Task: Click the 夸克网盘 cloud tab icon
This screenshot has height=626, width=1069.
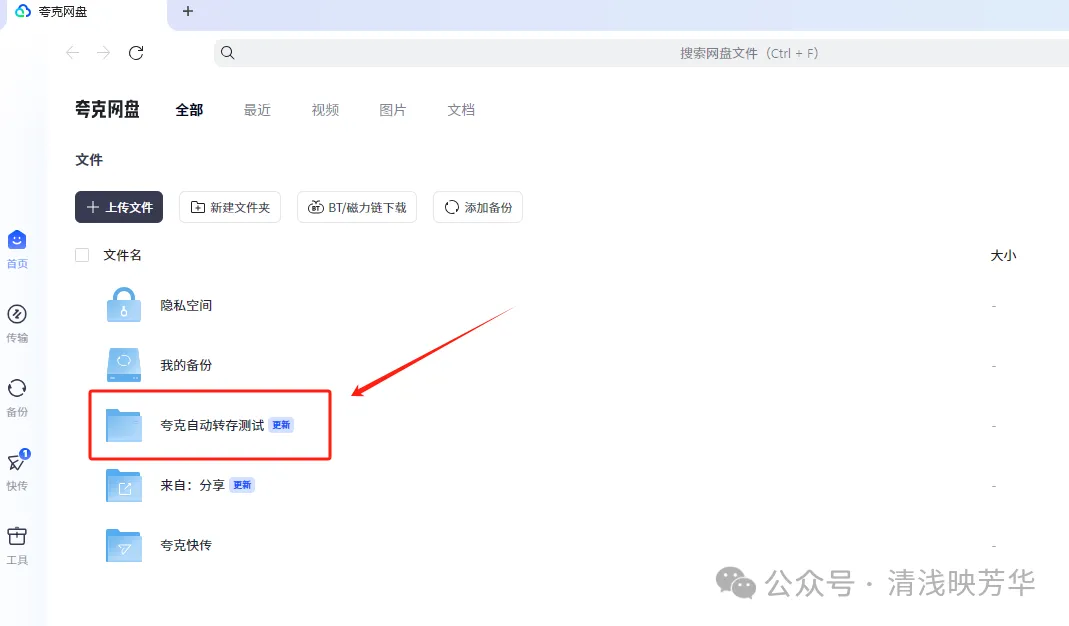Action: 23,12
